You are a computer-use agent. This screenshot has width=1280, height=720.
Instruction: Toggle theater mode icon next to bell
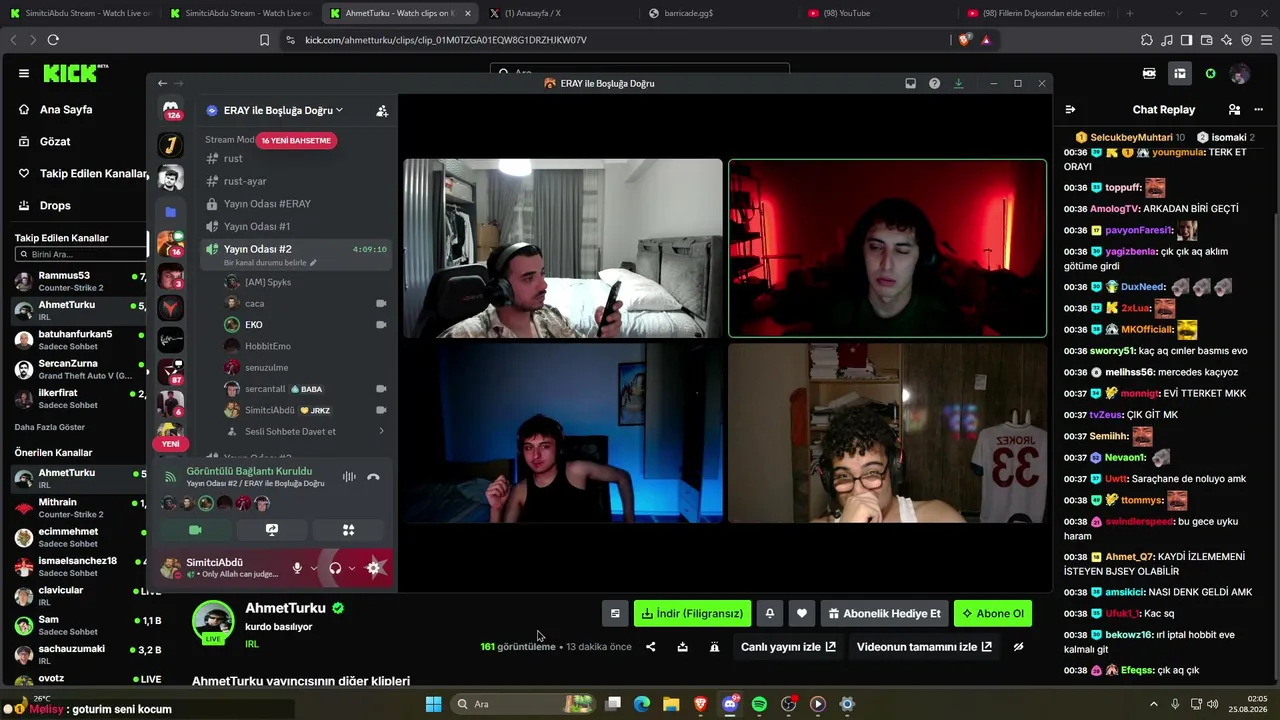tap(615, 614)
